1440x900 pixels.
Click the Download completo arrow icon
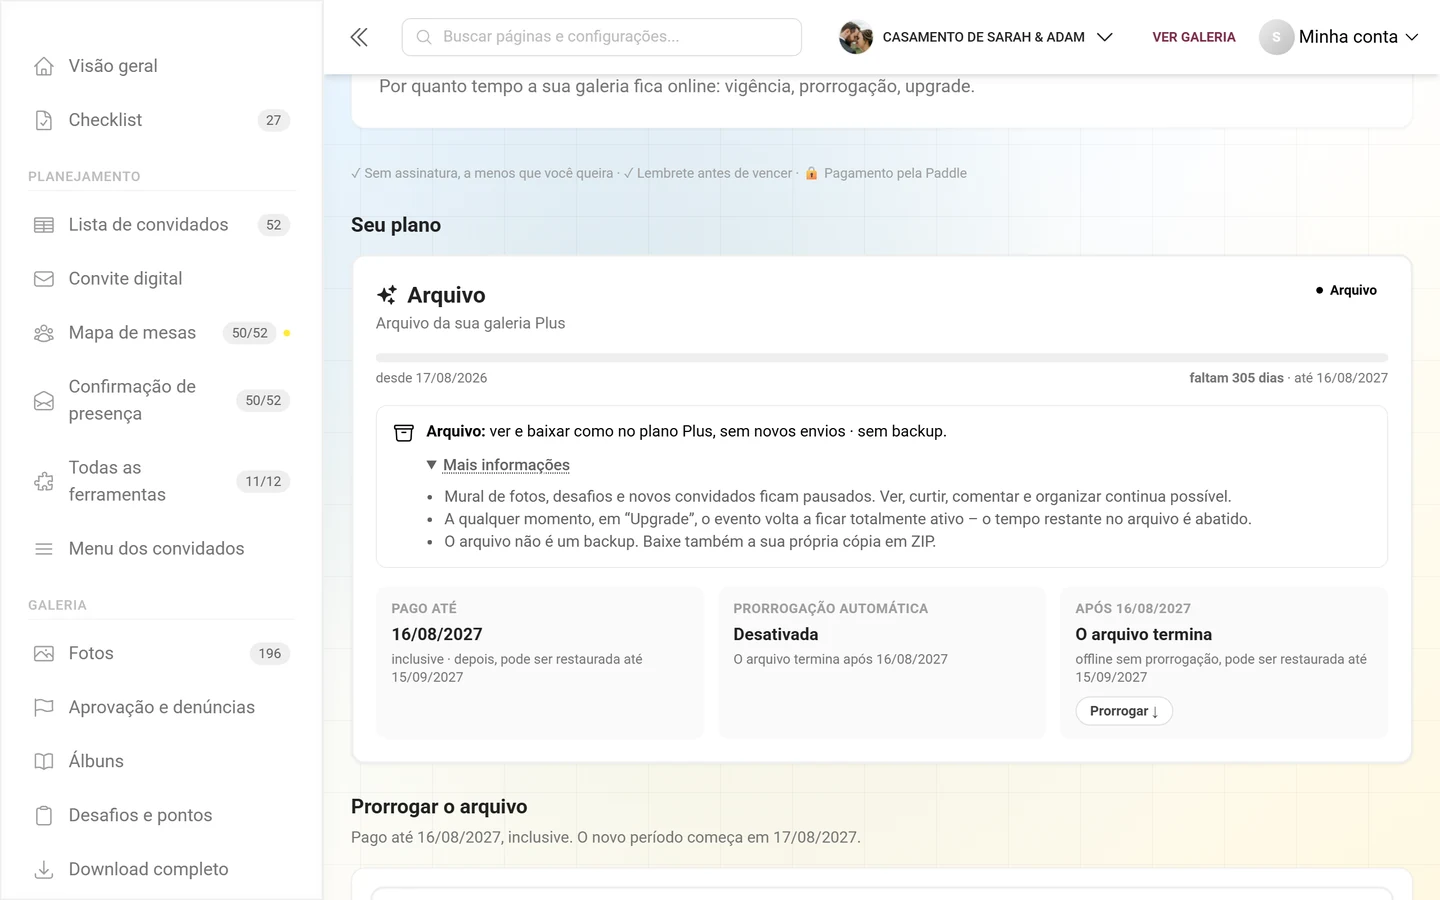coord(44,870)
